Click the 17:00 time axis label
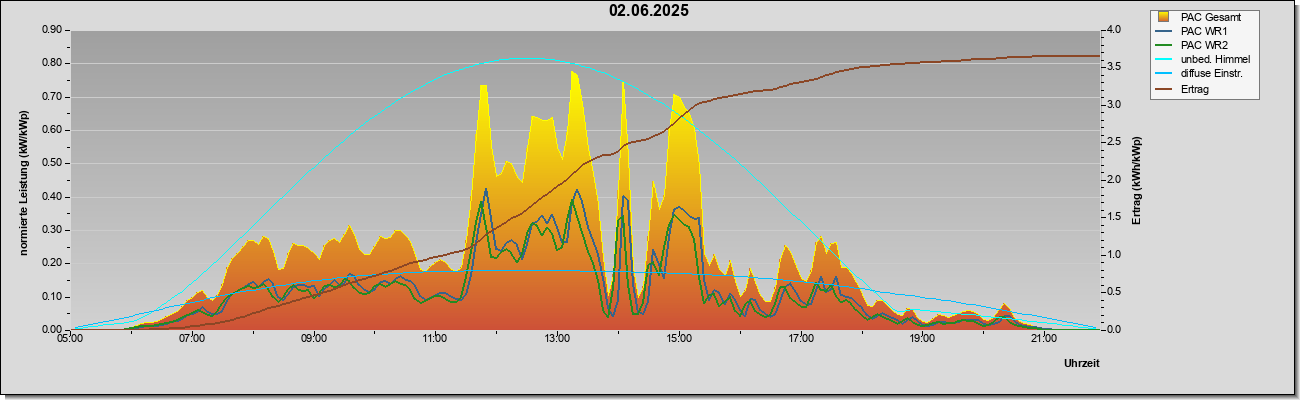The height and width of the screenshot is (400, 1300). (x=800, y=339)
